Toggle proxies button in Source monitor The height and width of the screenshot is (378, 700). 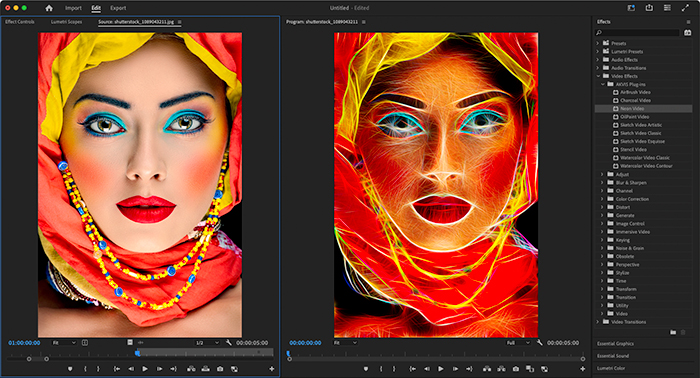[x=234, y=369]
